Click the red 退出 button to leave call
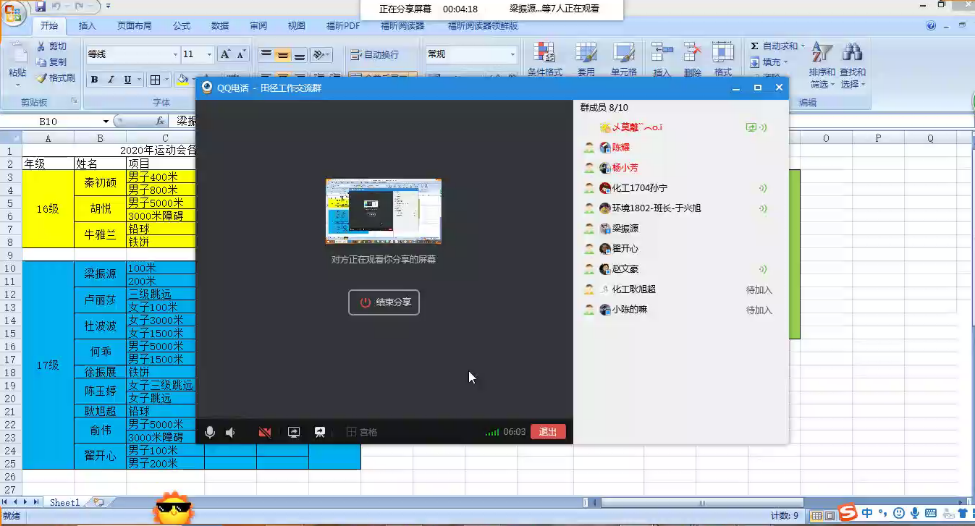Screen dimensions: 975x526 click(547, 432)
